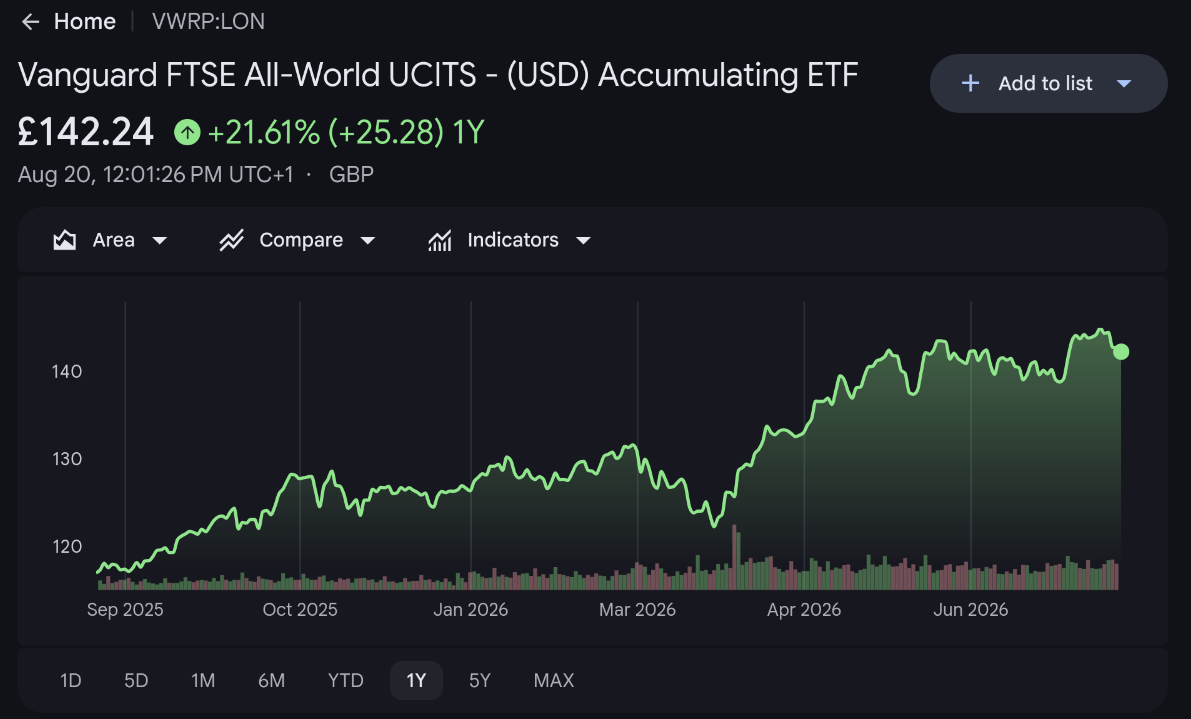Click the Area chart type icon
The height and width of the screenshot is (719, 1191).
point(65,240)
